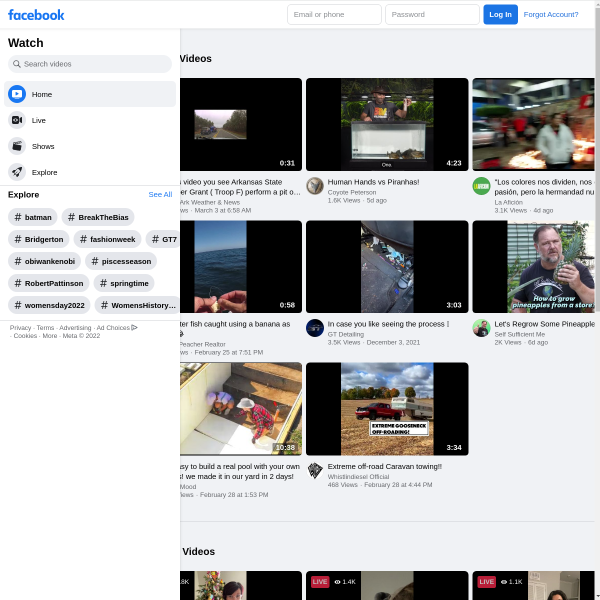Open the Home watch icon
The height and width of the screenshot is (600, 600).
(x=17, y=94)
